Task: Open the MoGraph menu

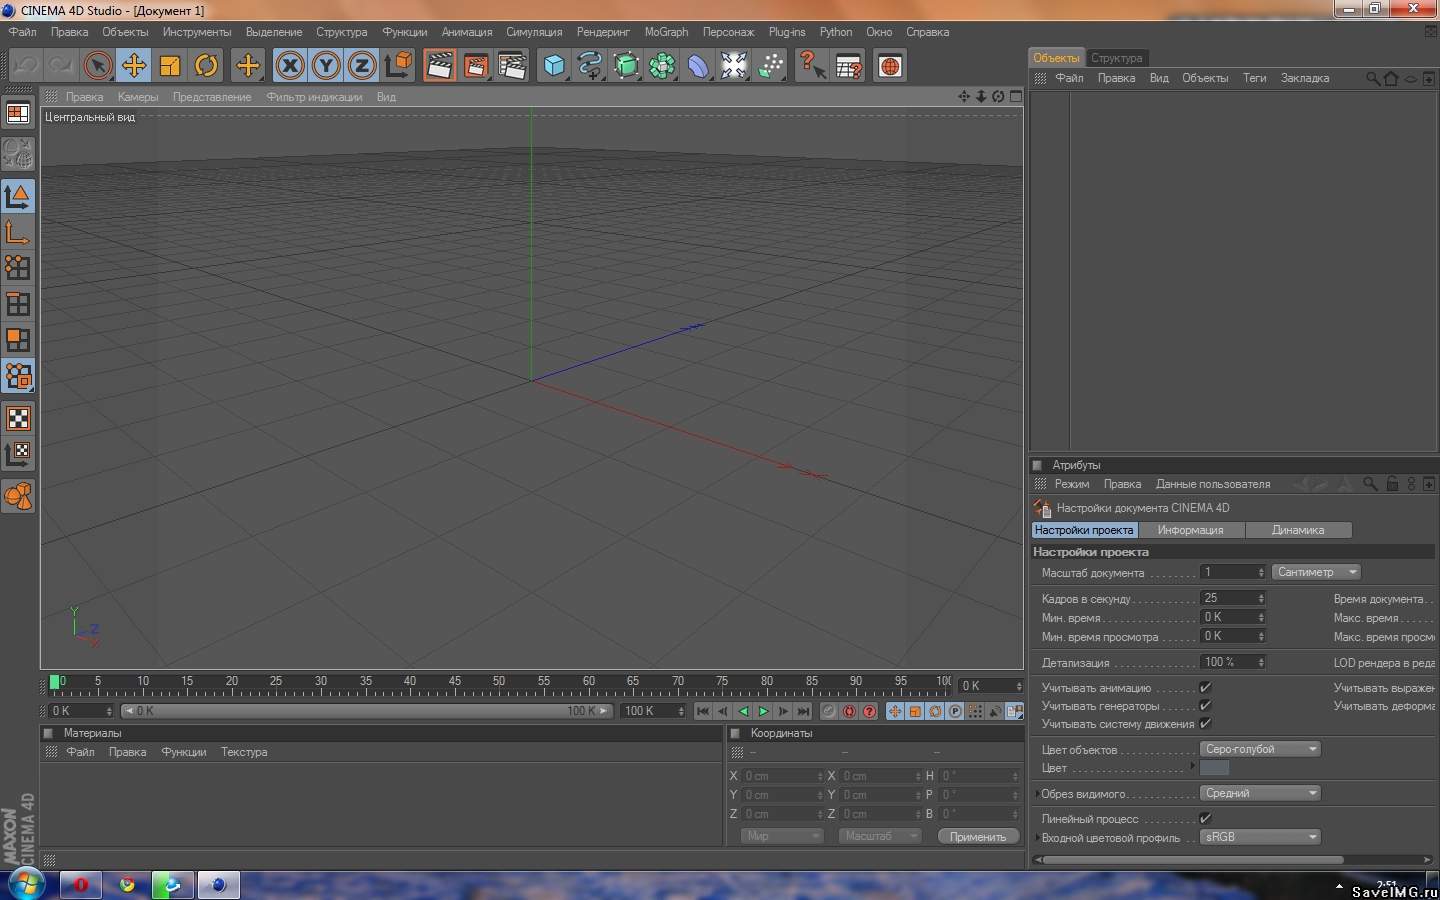Action: pos(666,32)
